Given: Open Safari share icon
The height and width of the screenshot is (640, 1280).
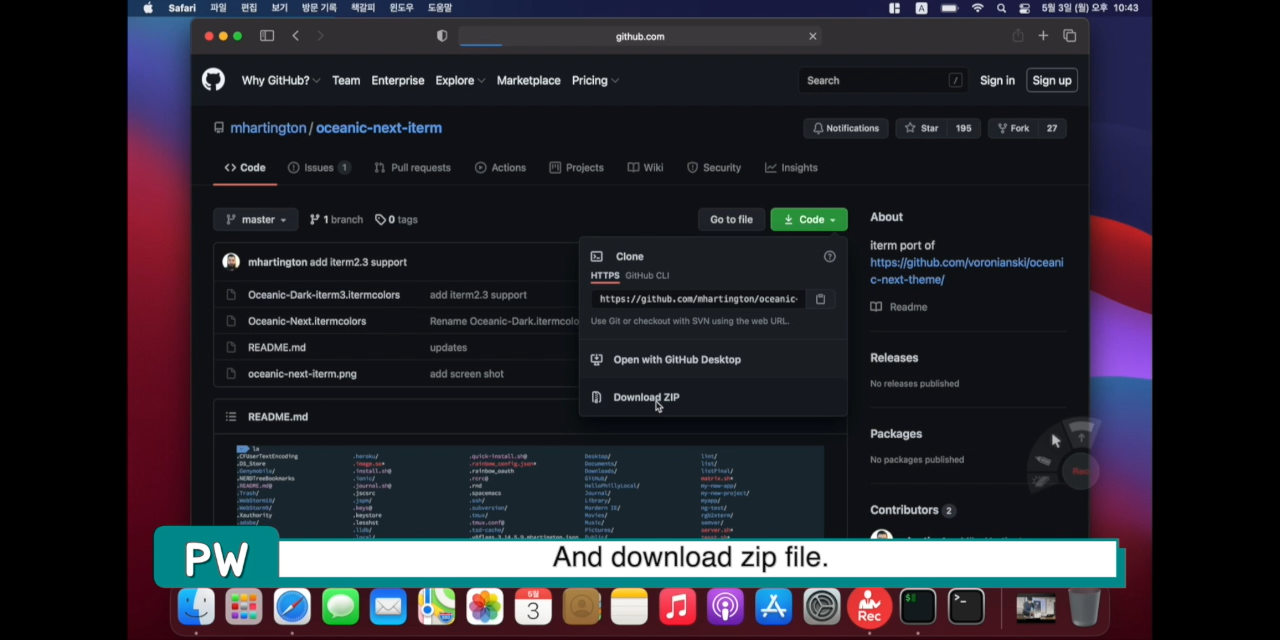Looking at the screenshot, I should 1018,36.
